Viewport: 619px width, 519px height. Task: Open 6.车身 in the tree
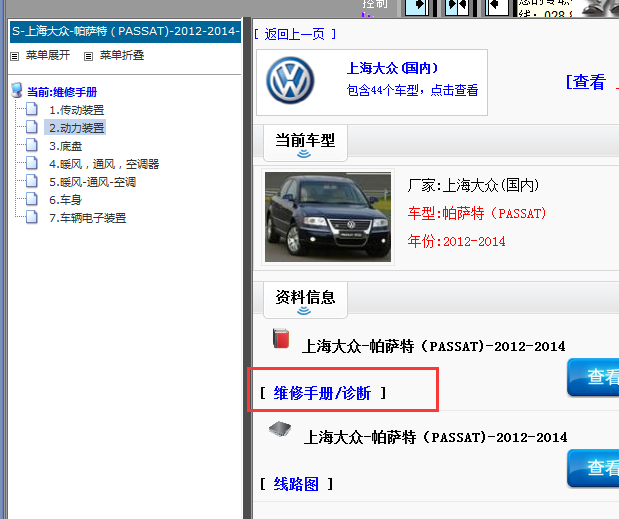(66, 200)
